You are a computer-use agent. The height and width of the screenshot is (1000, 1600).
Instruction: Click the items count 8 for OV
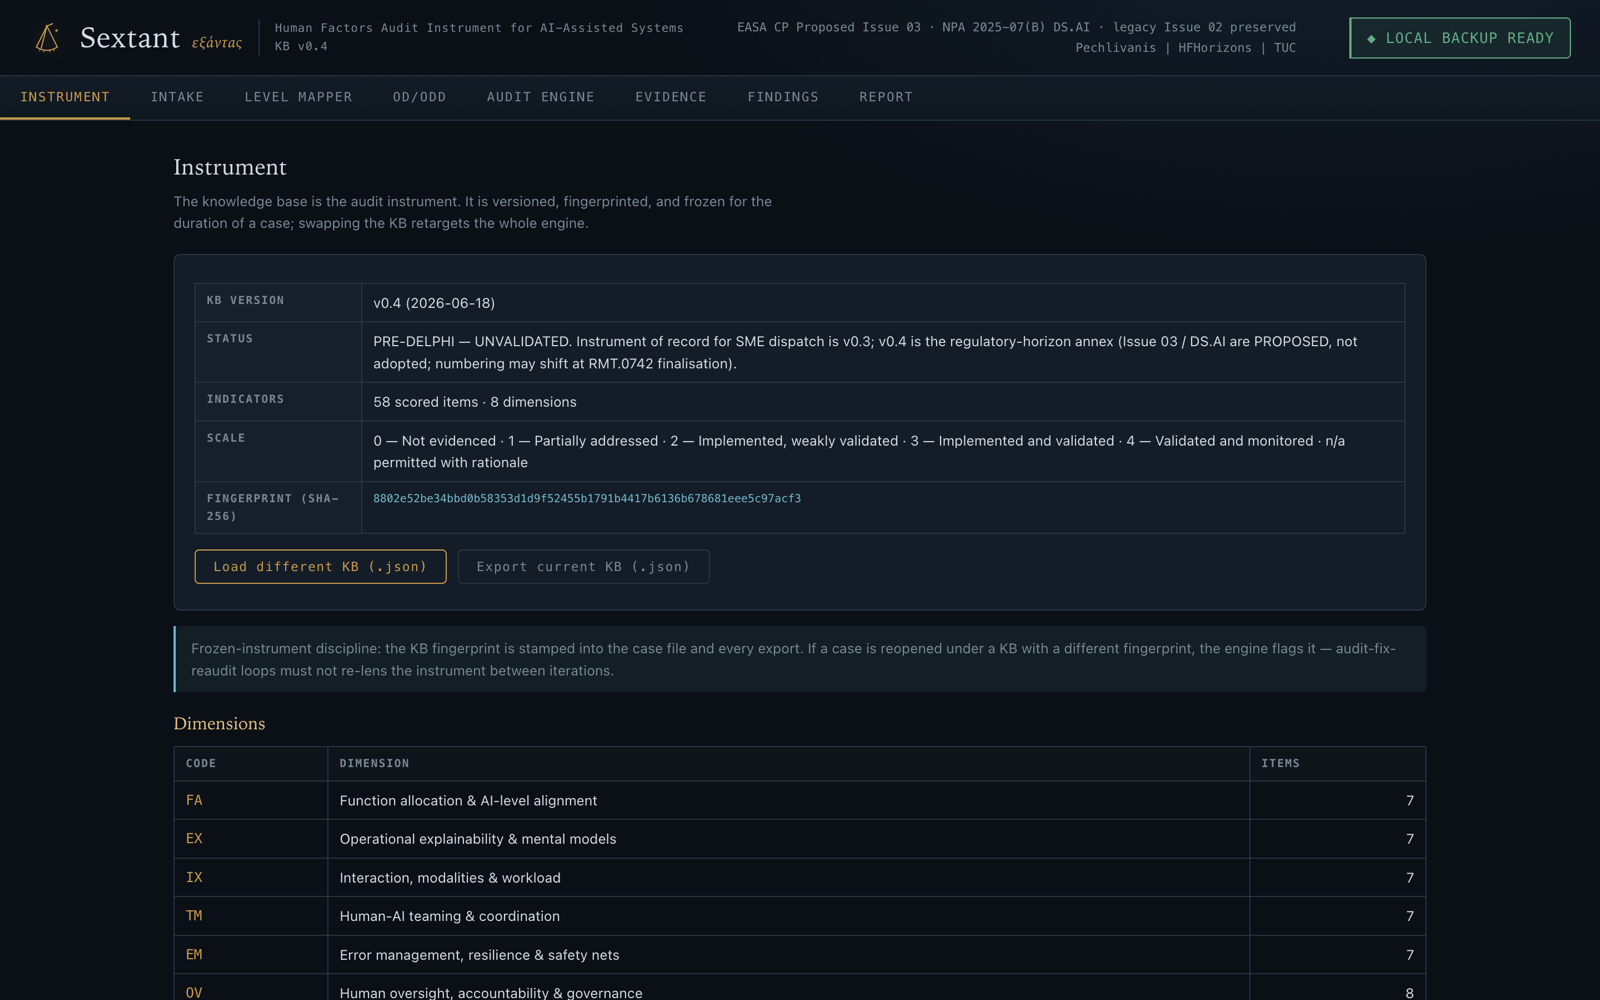1409,993
